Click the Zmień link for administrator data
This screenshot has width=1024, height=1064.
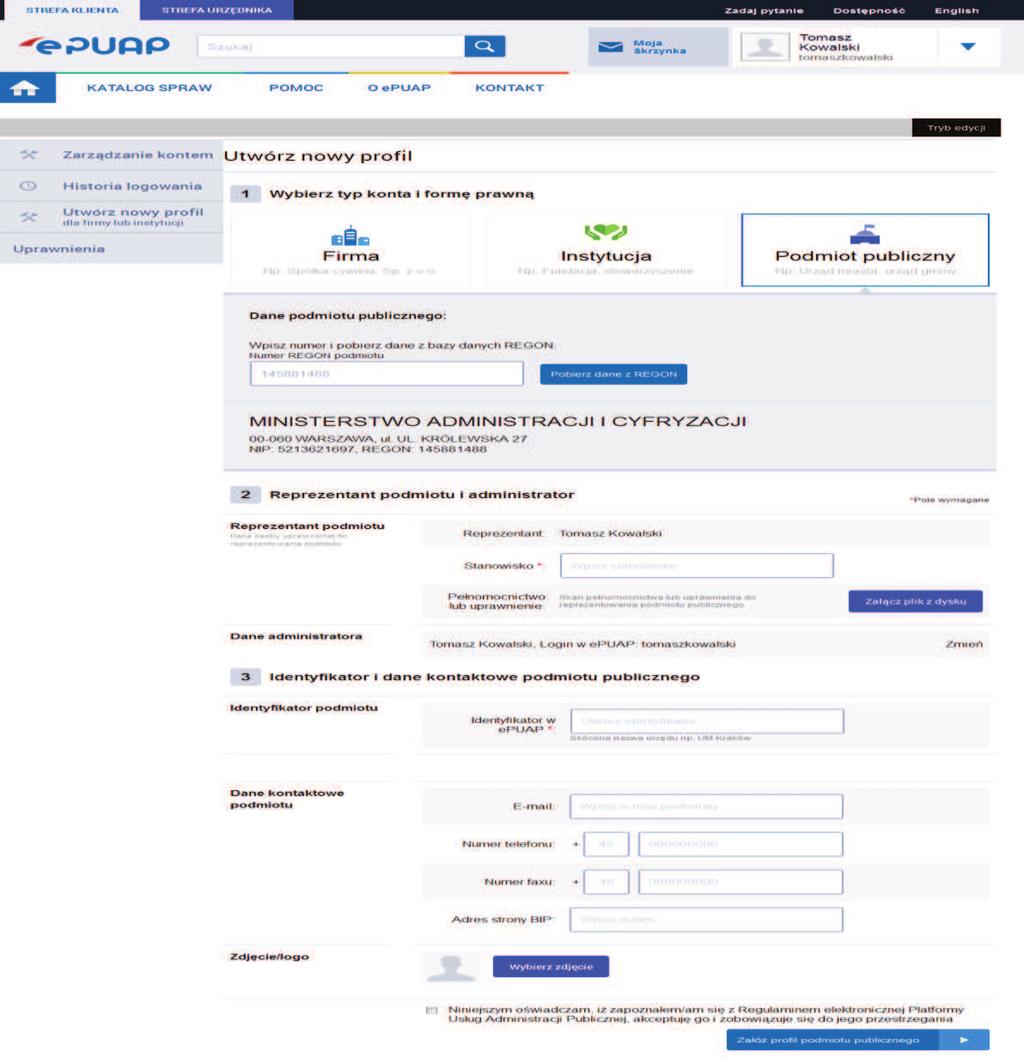(x=964, y=644)
